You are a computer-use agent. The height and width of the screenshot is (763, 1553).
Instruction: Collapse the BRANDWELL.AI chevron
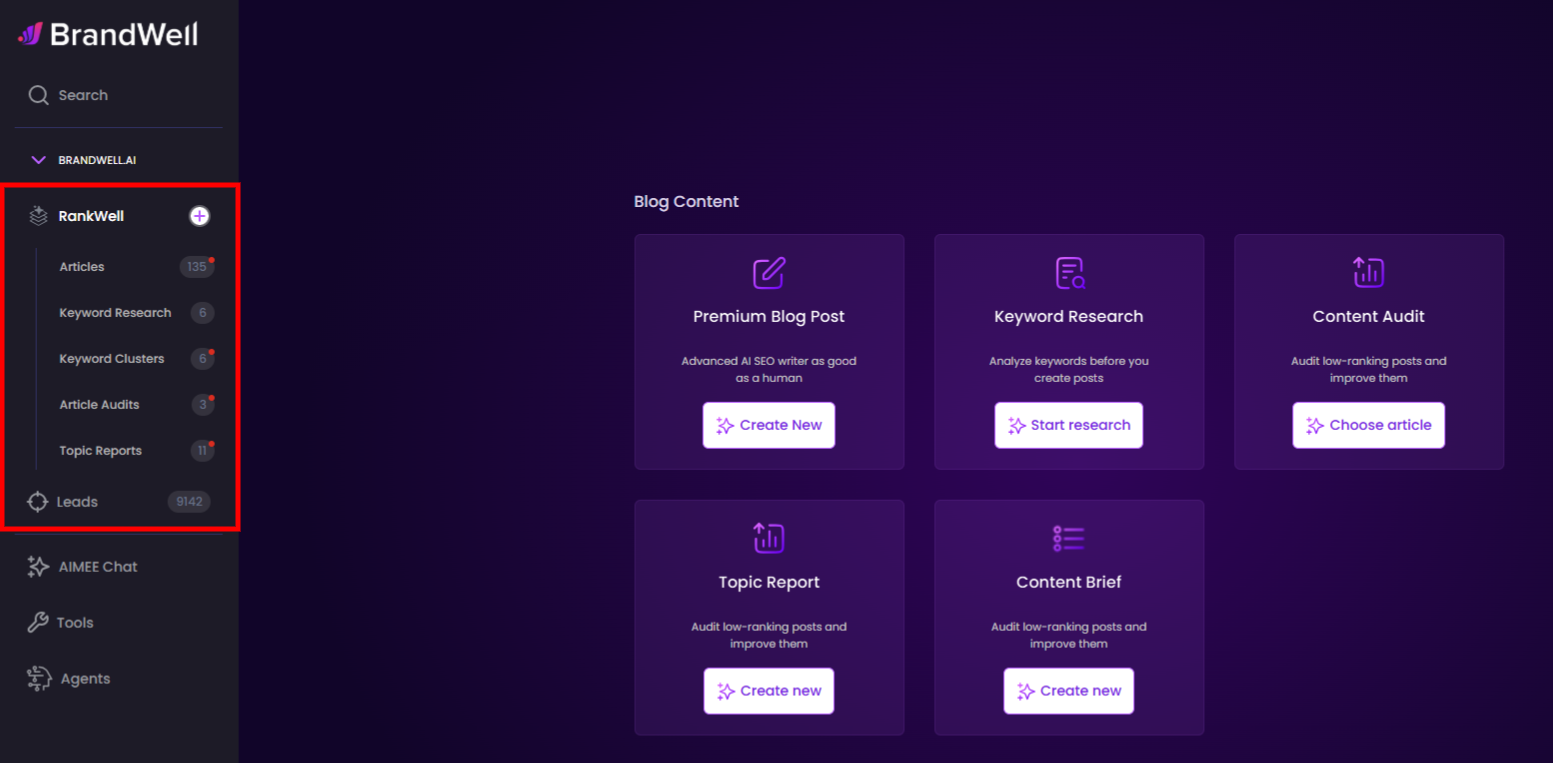point(38,160)
